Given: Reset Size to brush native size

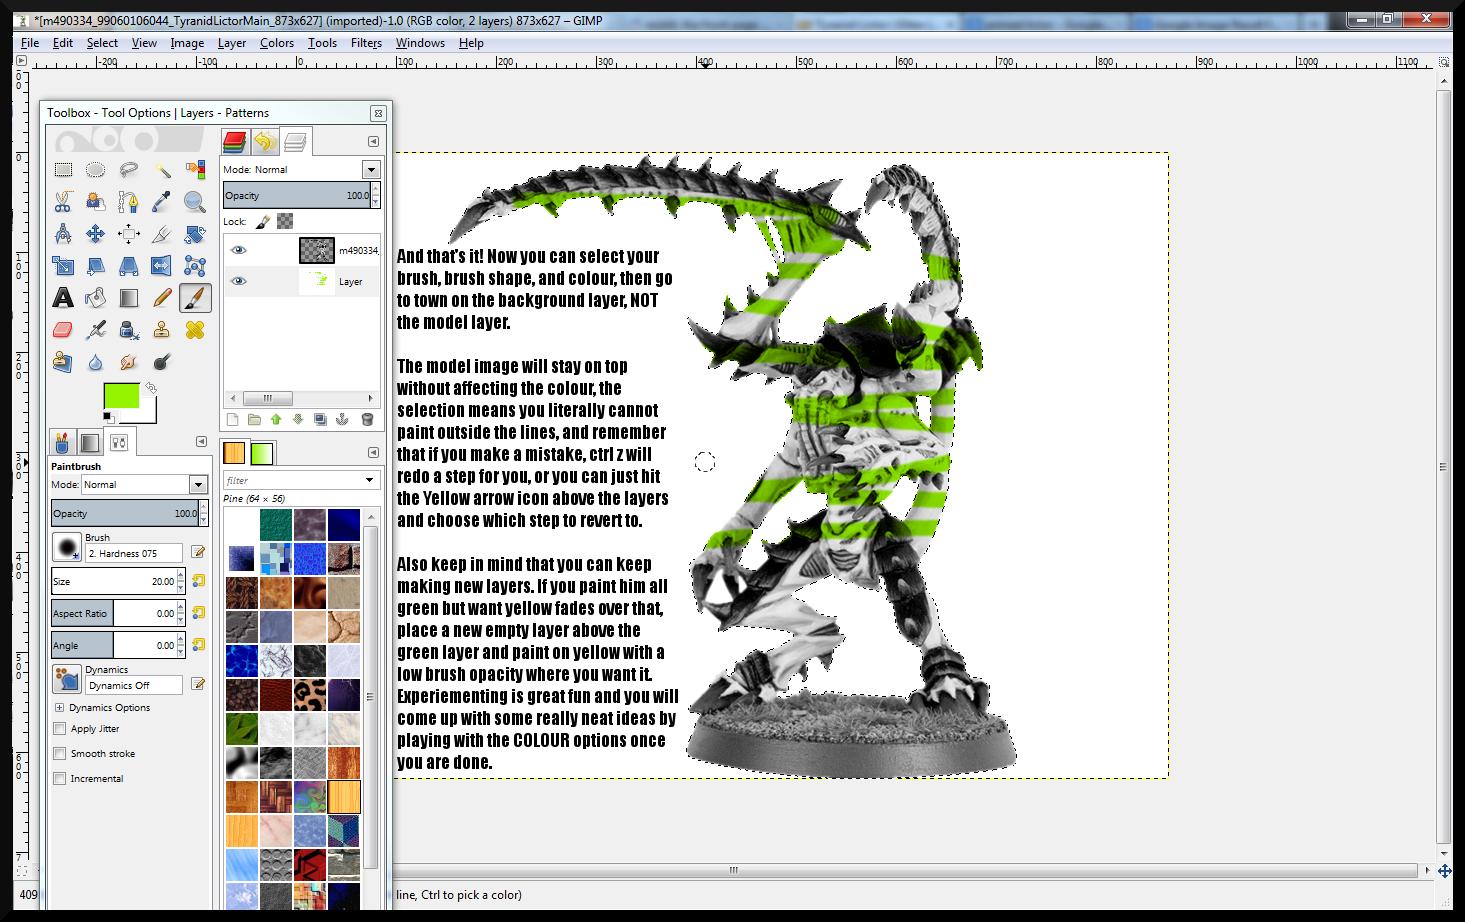Looking at the screenshot, I should tap(198, 581).
